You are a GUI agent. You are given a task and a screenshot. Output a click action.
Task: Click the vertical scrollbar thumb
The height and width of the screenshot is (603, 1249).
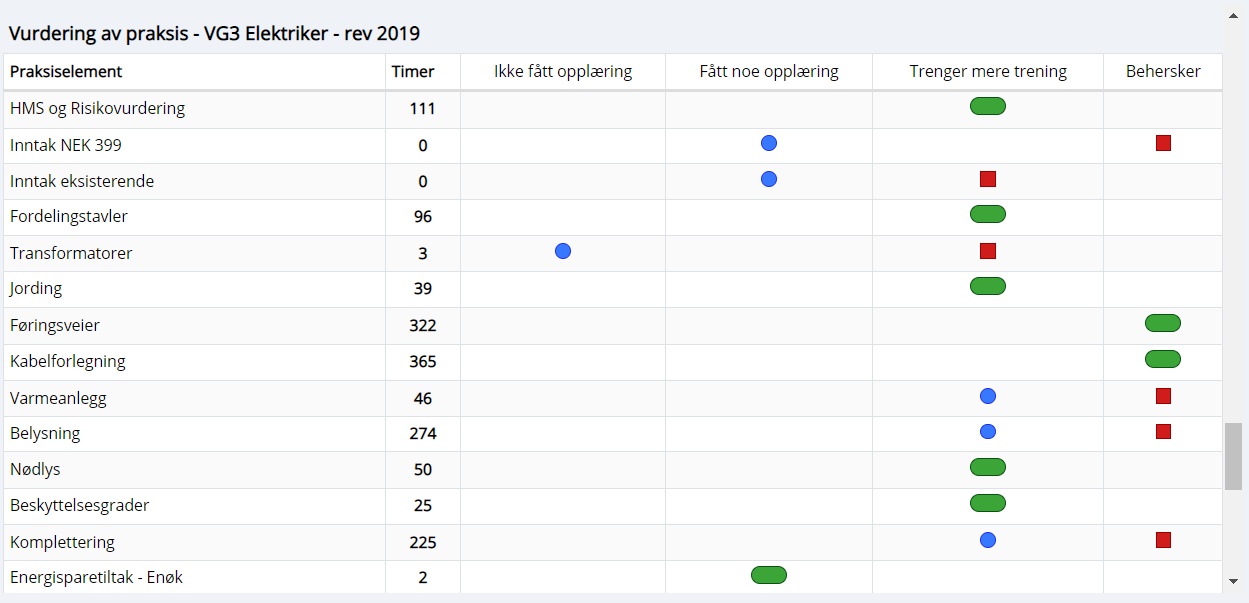pyautogui.click(x=1234, y=456)
